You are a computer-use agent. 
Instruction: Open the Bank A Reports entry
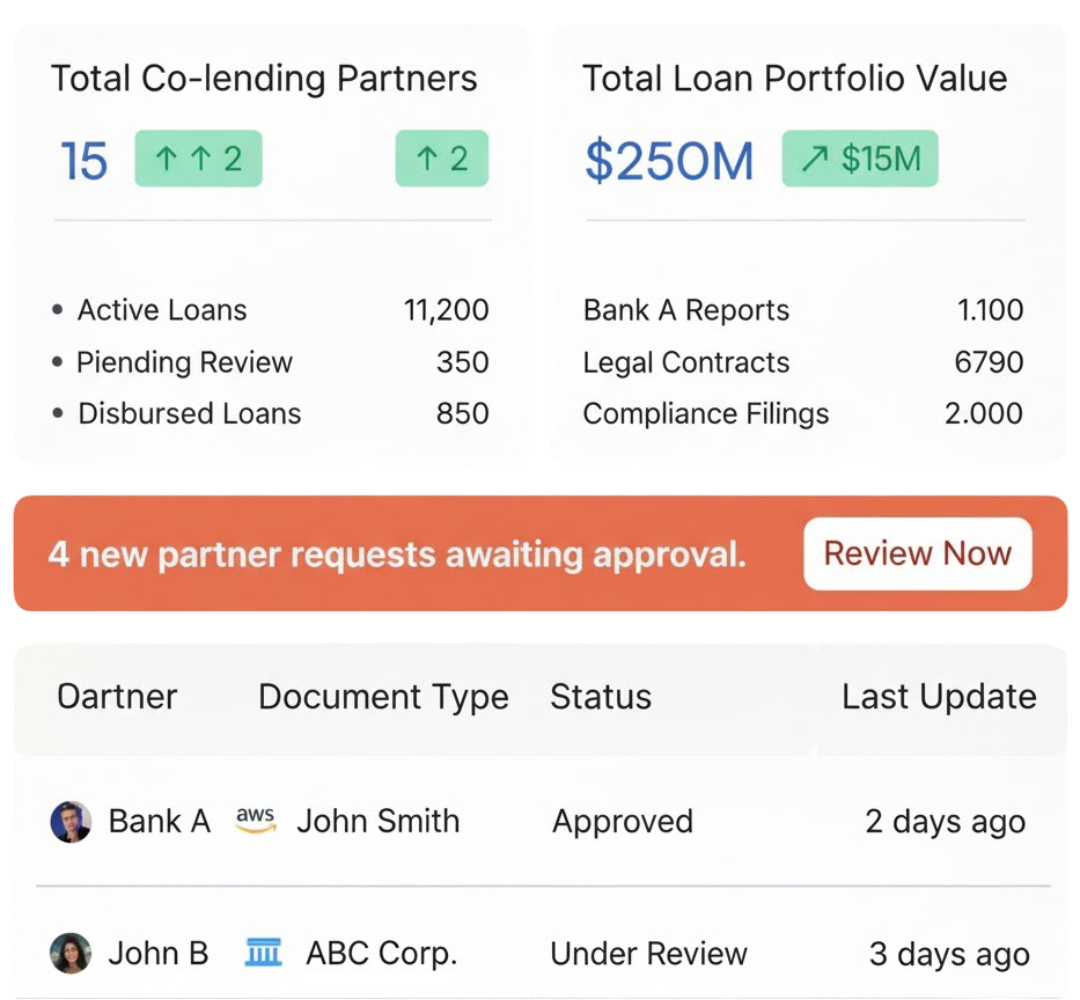coord(686,310)
